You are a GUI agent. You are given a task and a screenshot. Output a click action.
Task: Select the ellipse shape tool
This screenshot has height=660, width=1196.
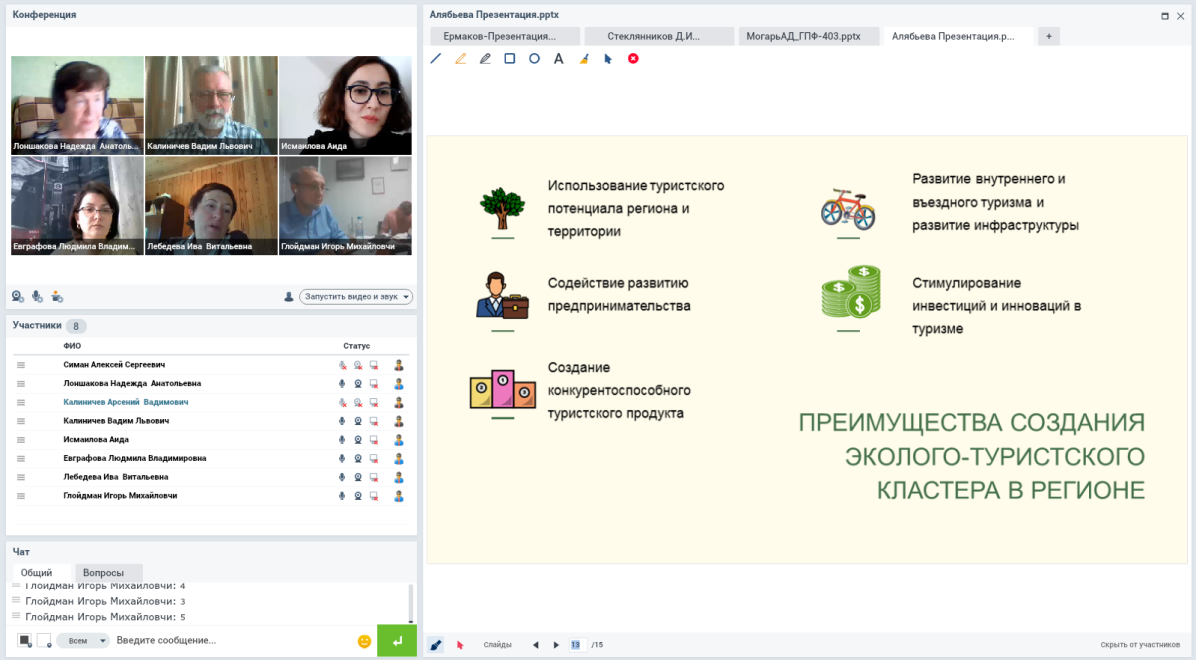click(534, 59)
